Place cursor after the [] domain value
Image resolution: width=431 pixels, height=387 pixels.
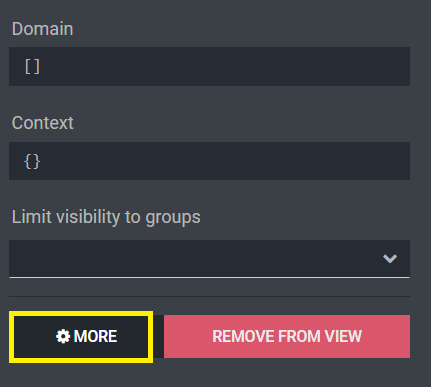click(x=41, y=67)
